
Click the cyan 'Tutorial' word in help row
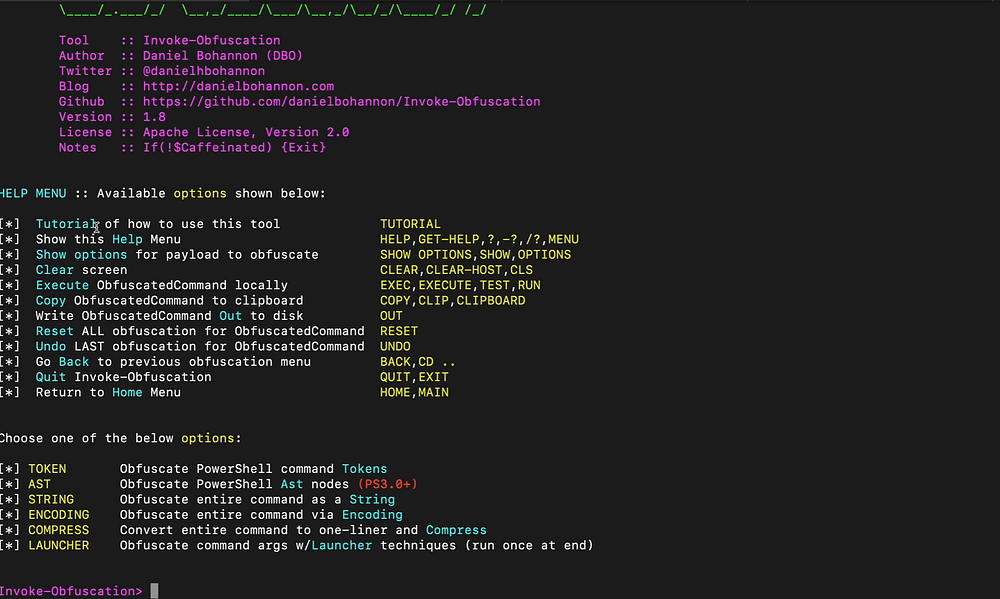click(x=66, y=224)
